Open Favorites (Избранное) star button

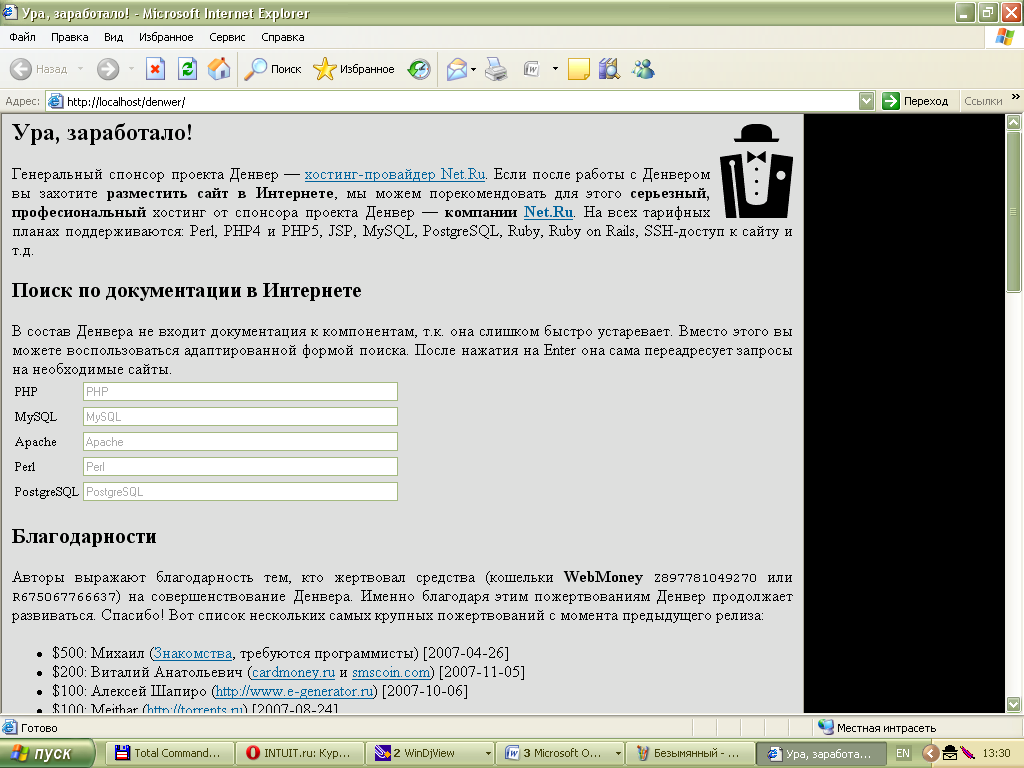click(x=353, y=69)
